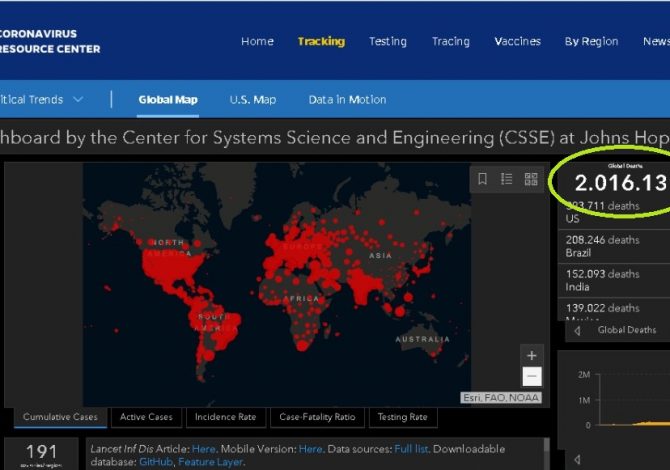
Task: Click the 2.016.13 global deaths total
Action: (x=620, y=183)
